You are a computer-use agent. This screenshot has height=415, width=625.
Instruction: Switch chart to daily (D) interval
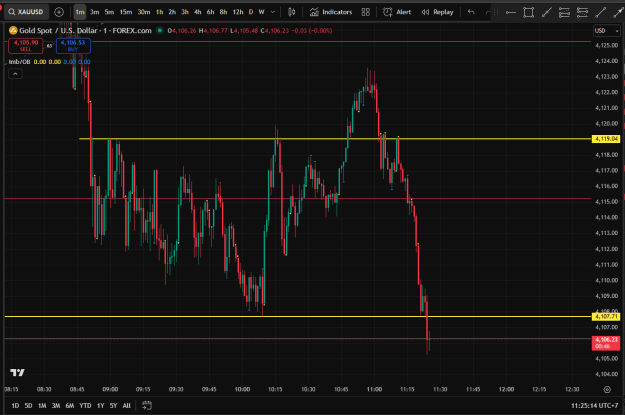tap(251, 12)
